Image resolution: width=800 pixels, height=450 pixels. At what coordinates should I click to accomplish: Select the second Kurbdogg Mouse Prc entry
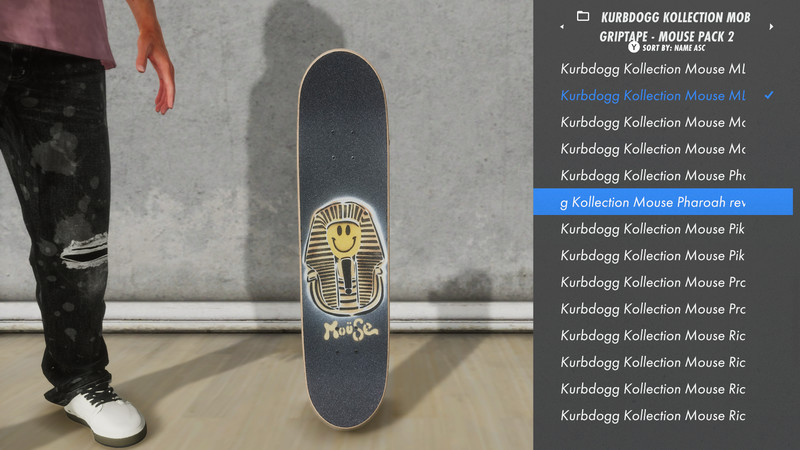653,309
